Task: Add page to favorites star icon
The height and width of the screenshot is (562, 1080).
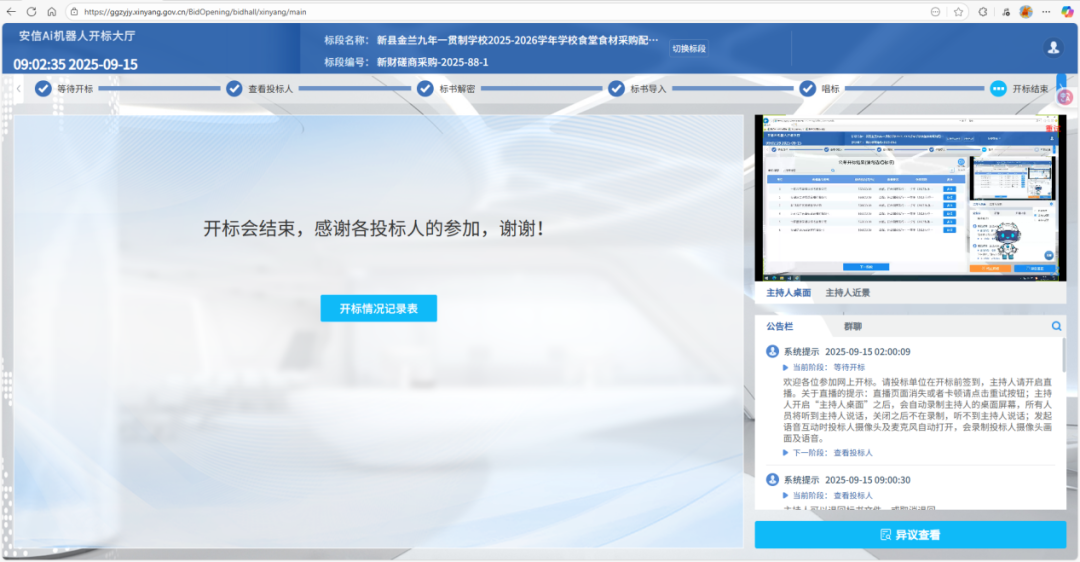Action: (958, 12)
